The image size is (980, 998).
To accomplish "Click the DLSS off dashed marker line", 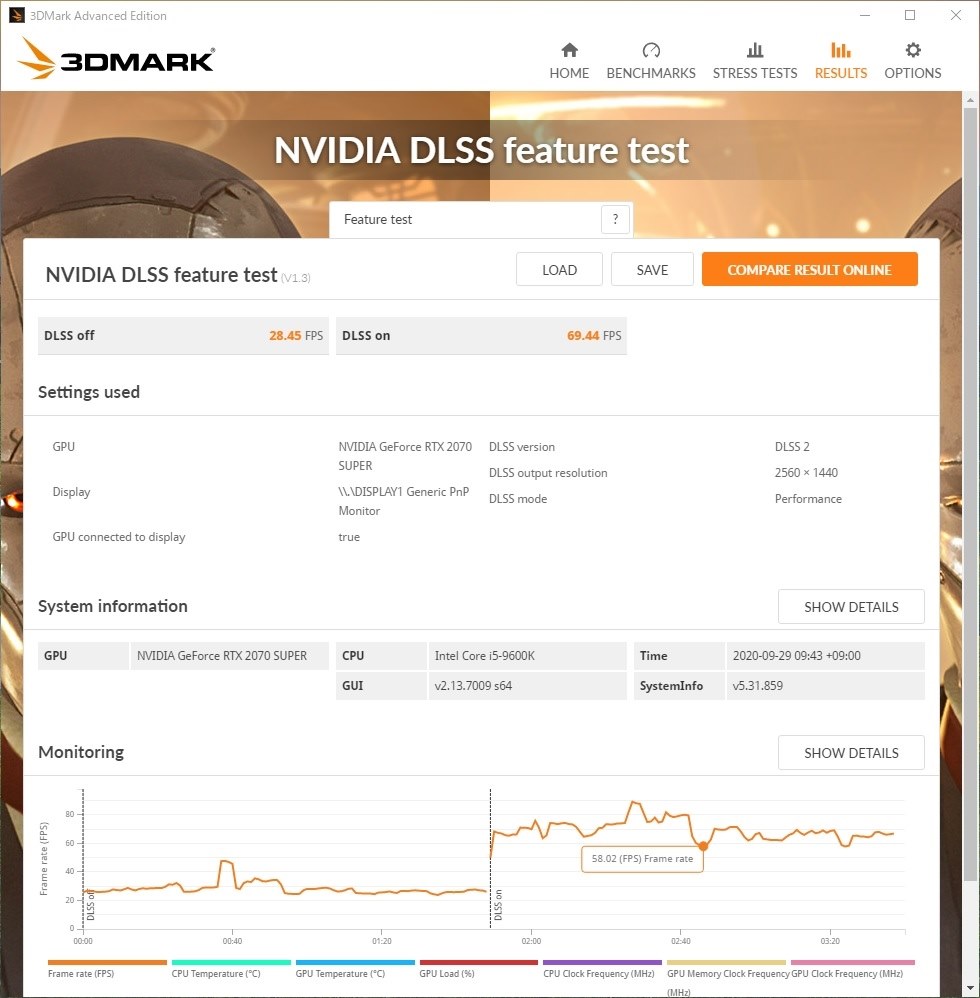I will (83, 859).
